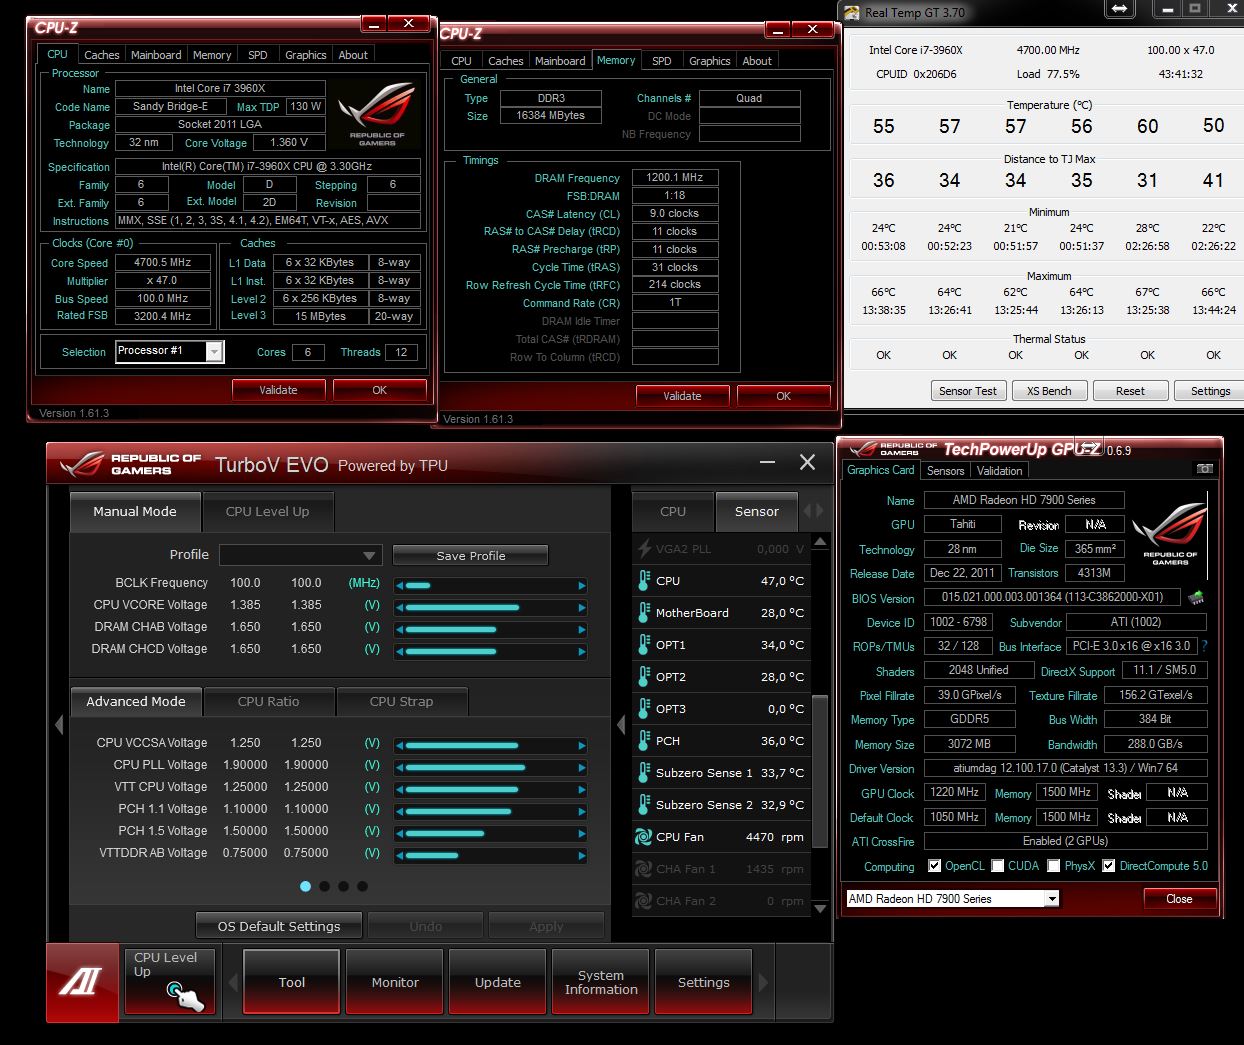Click VTT CPU Voltage increase arrow
Screen dimensions: 1244x1045
582,789
